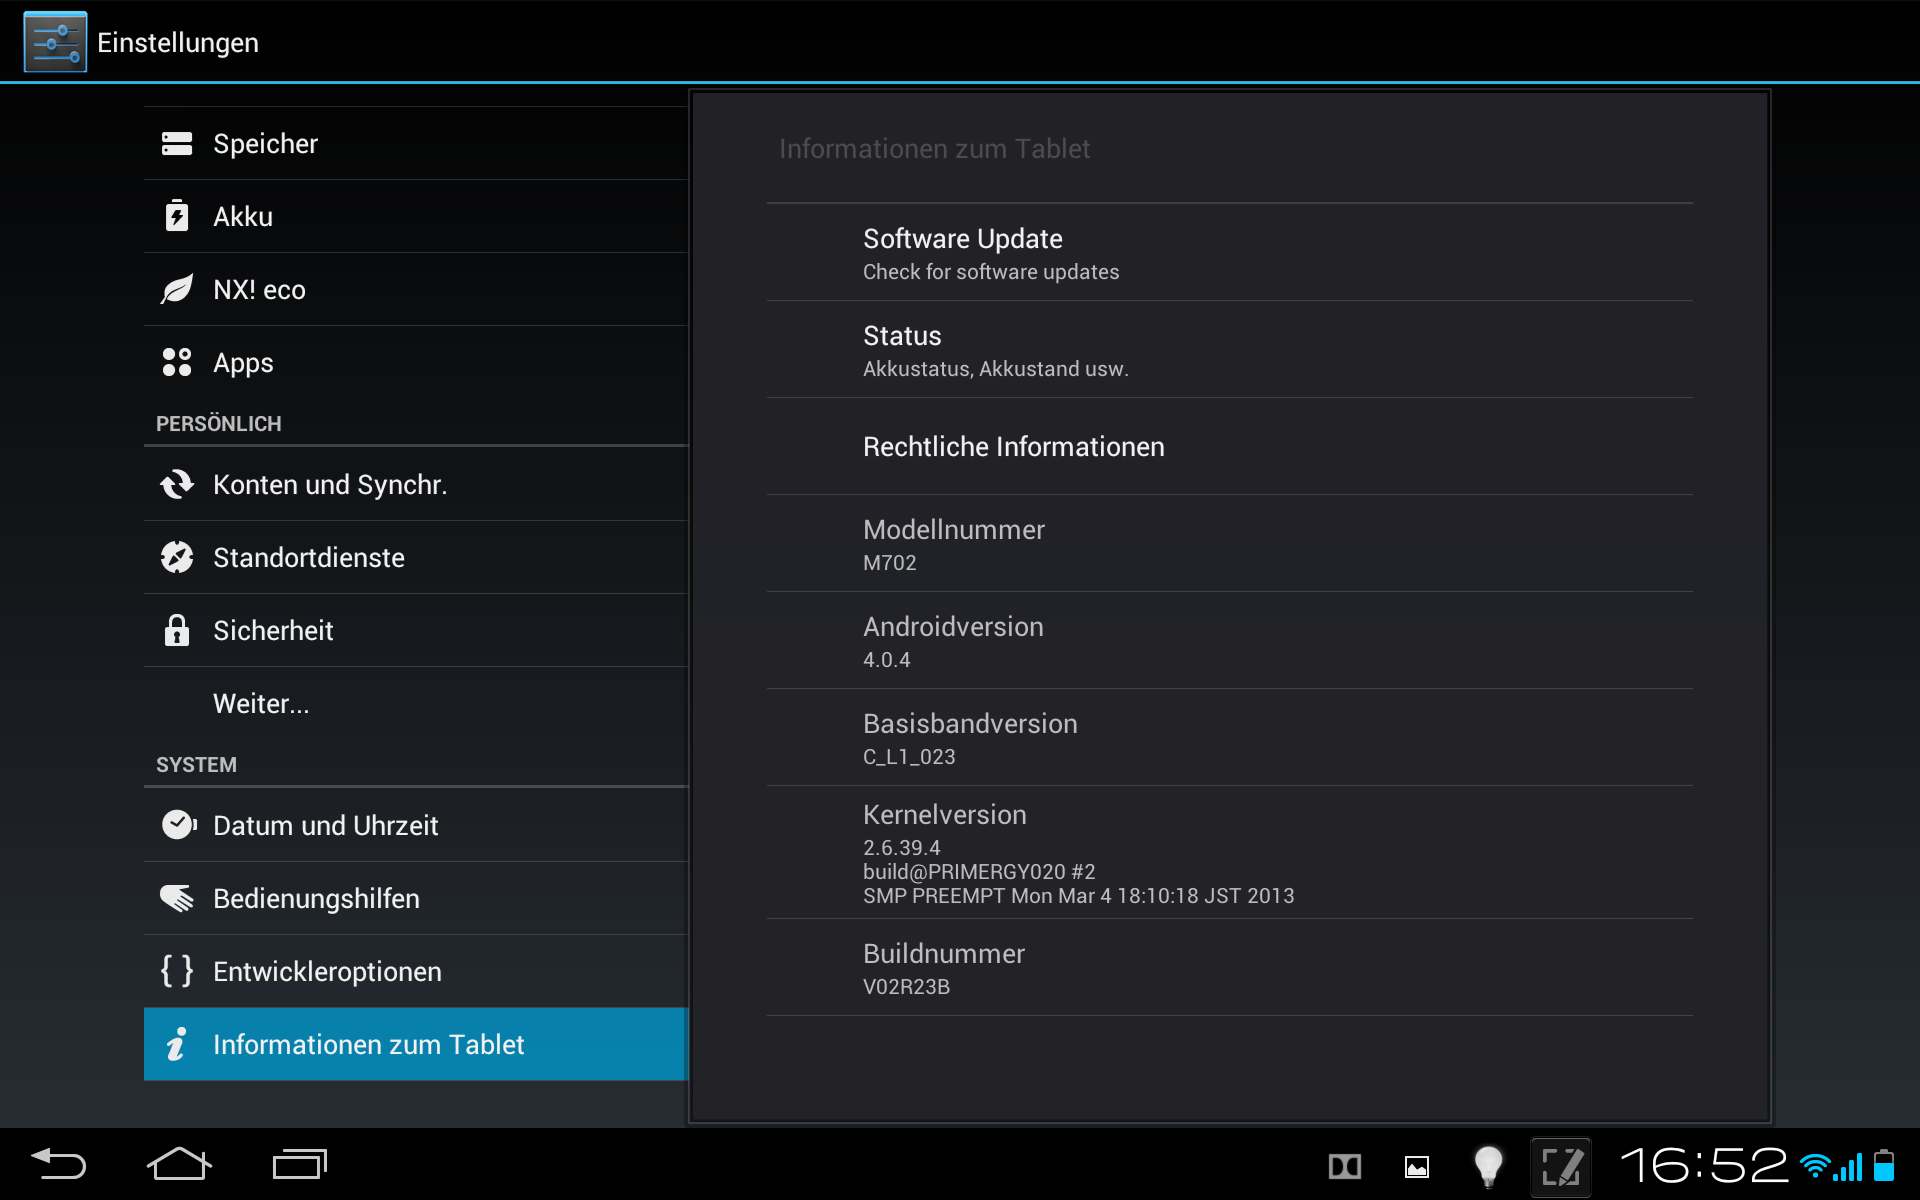Tap the lightbulb icon in system bar
The width and height of the screenshot is (1920, 1200).
point(1488,1166)
